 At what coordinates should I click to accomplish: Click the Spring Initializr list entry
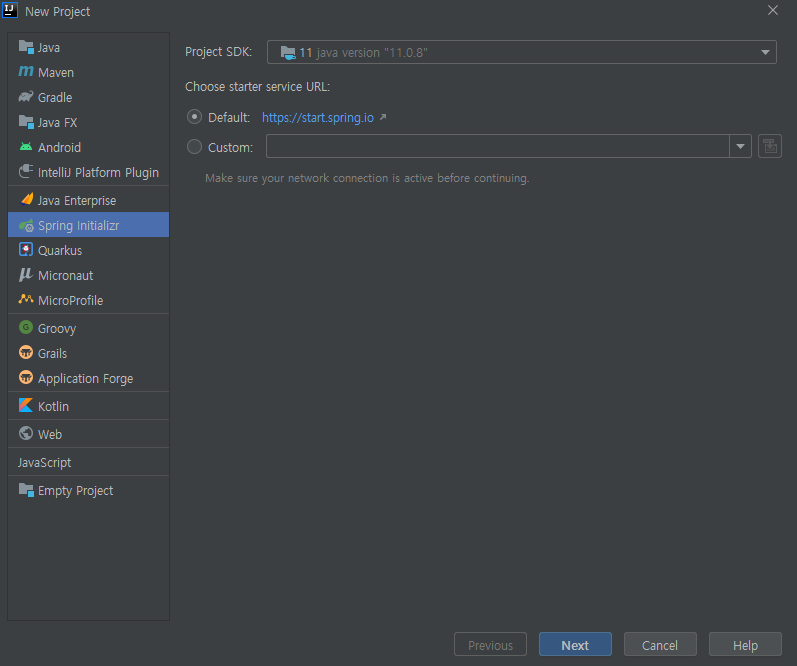click(x=88, y=225)
